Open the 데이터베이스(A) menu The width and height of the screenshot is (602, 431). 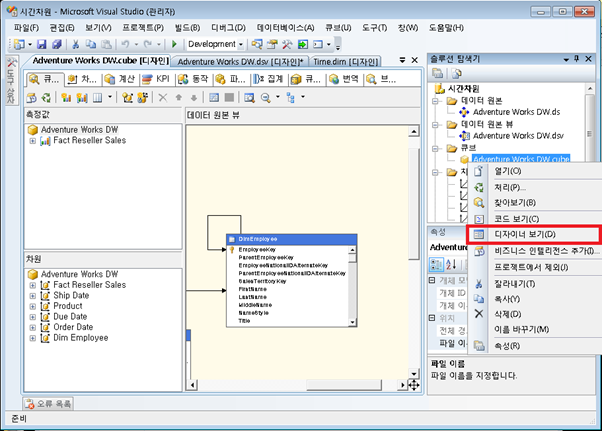tap(285, 28)
